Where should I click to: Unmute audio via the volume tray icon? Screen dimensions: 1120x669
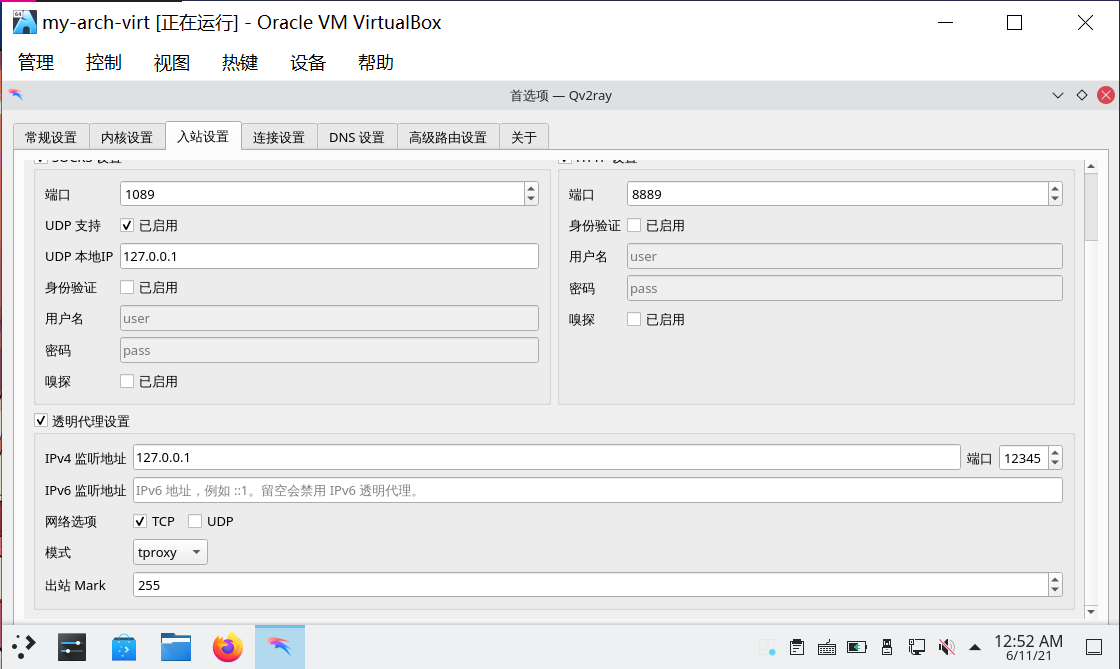[x=946, y=646]
